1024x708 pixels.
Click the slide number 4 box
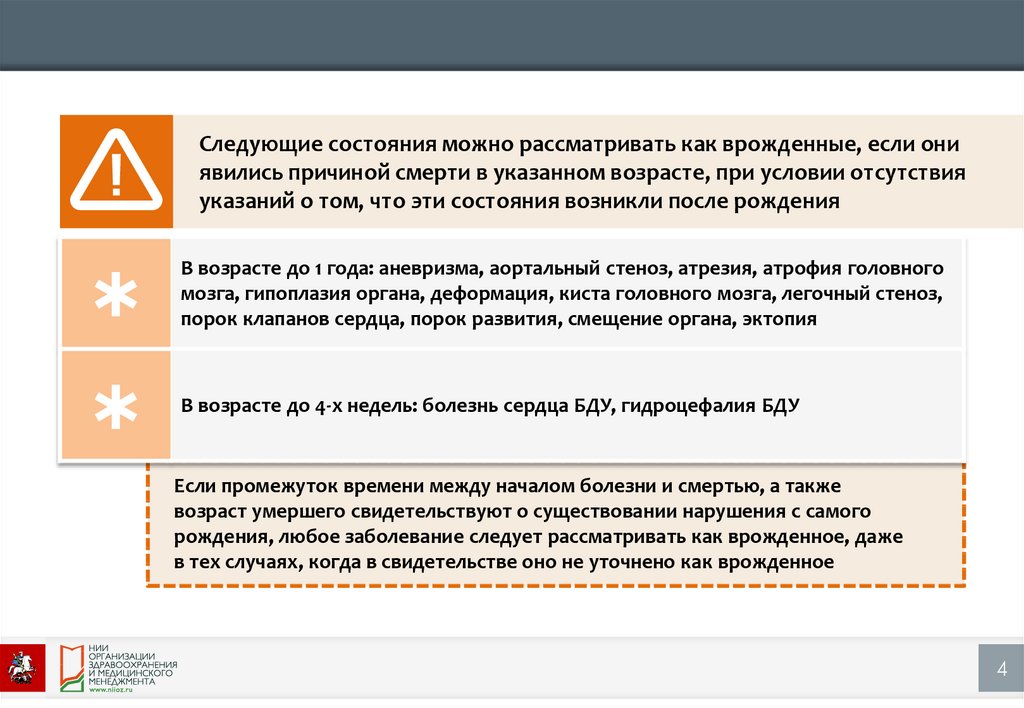1000,667
